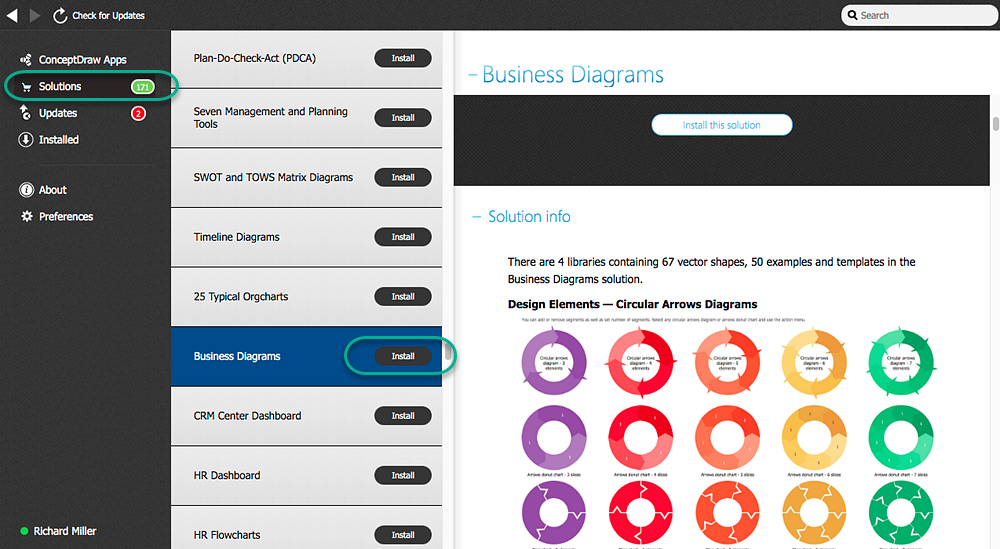Image resolution: width=1000 pixels, height=549 pixels.
Task: Click the purple circular arrows diagram thumbnail
Action: coord(552,362)
